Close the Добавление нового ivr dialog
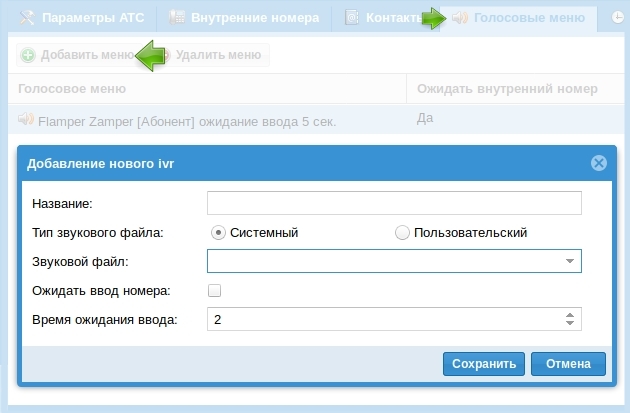Screen dimensions: 630x413 [598, 163]
